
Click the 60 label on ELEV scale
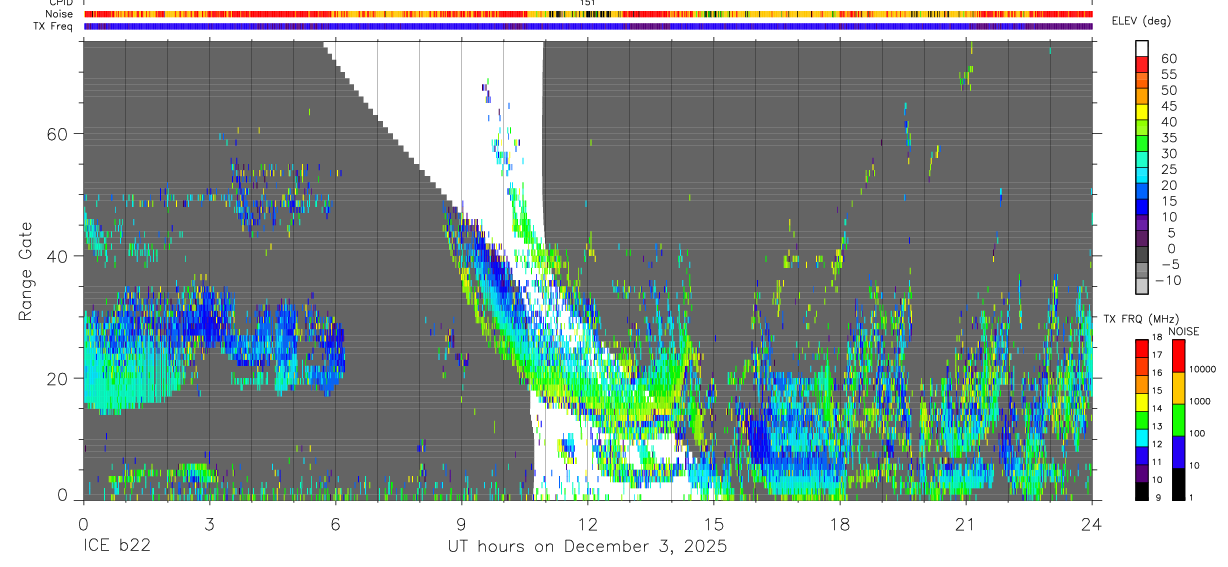(1168, 59)
